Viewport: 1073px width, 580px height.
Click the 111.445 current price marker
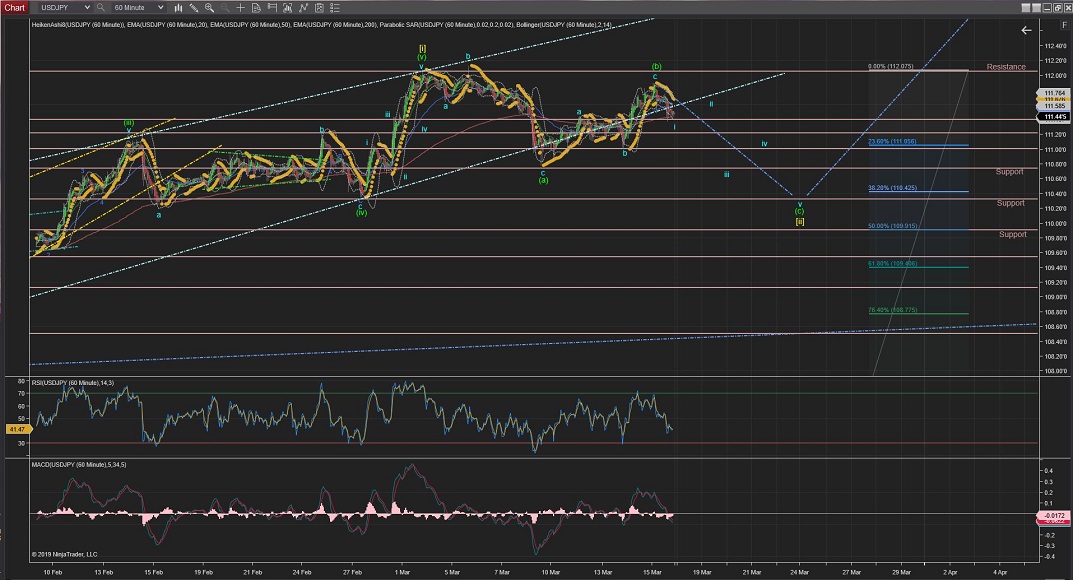1053,116
